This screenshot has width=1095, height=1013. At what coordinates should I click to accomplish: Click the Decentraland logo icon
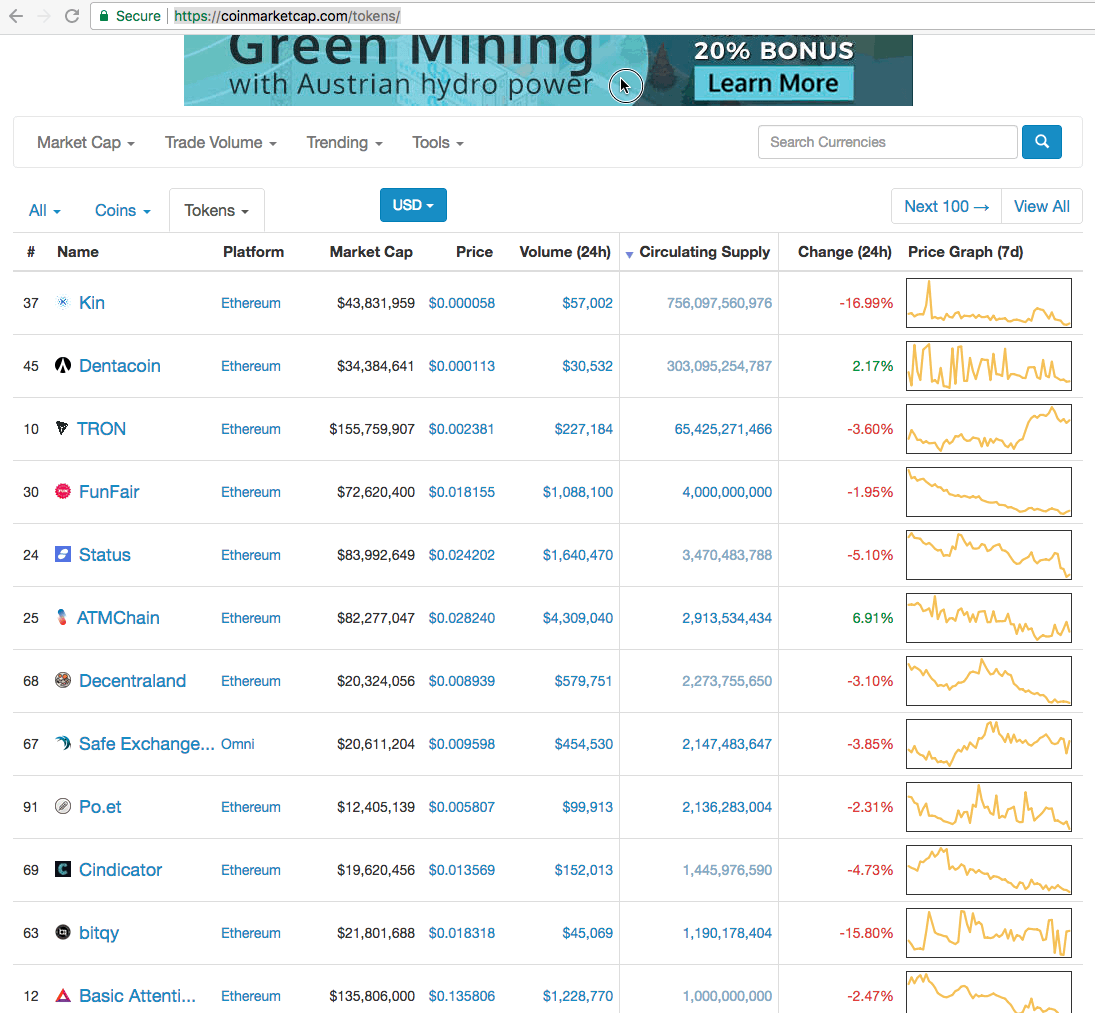(63, 680)
